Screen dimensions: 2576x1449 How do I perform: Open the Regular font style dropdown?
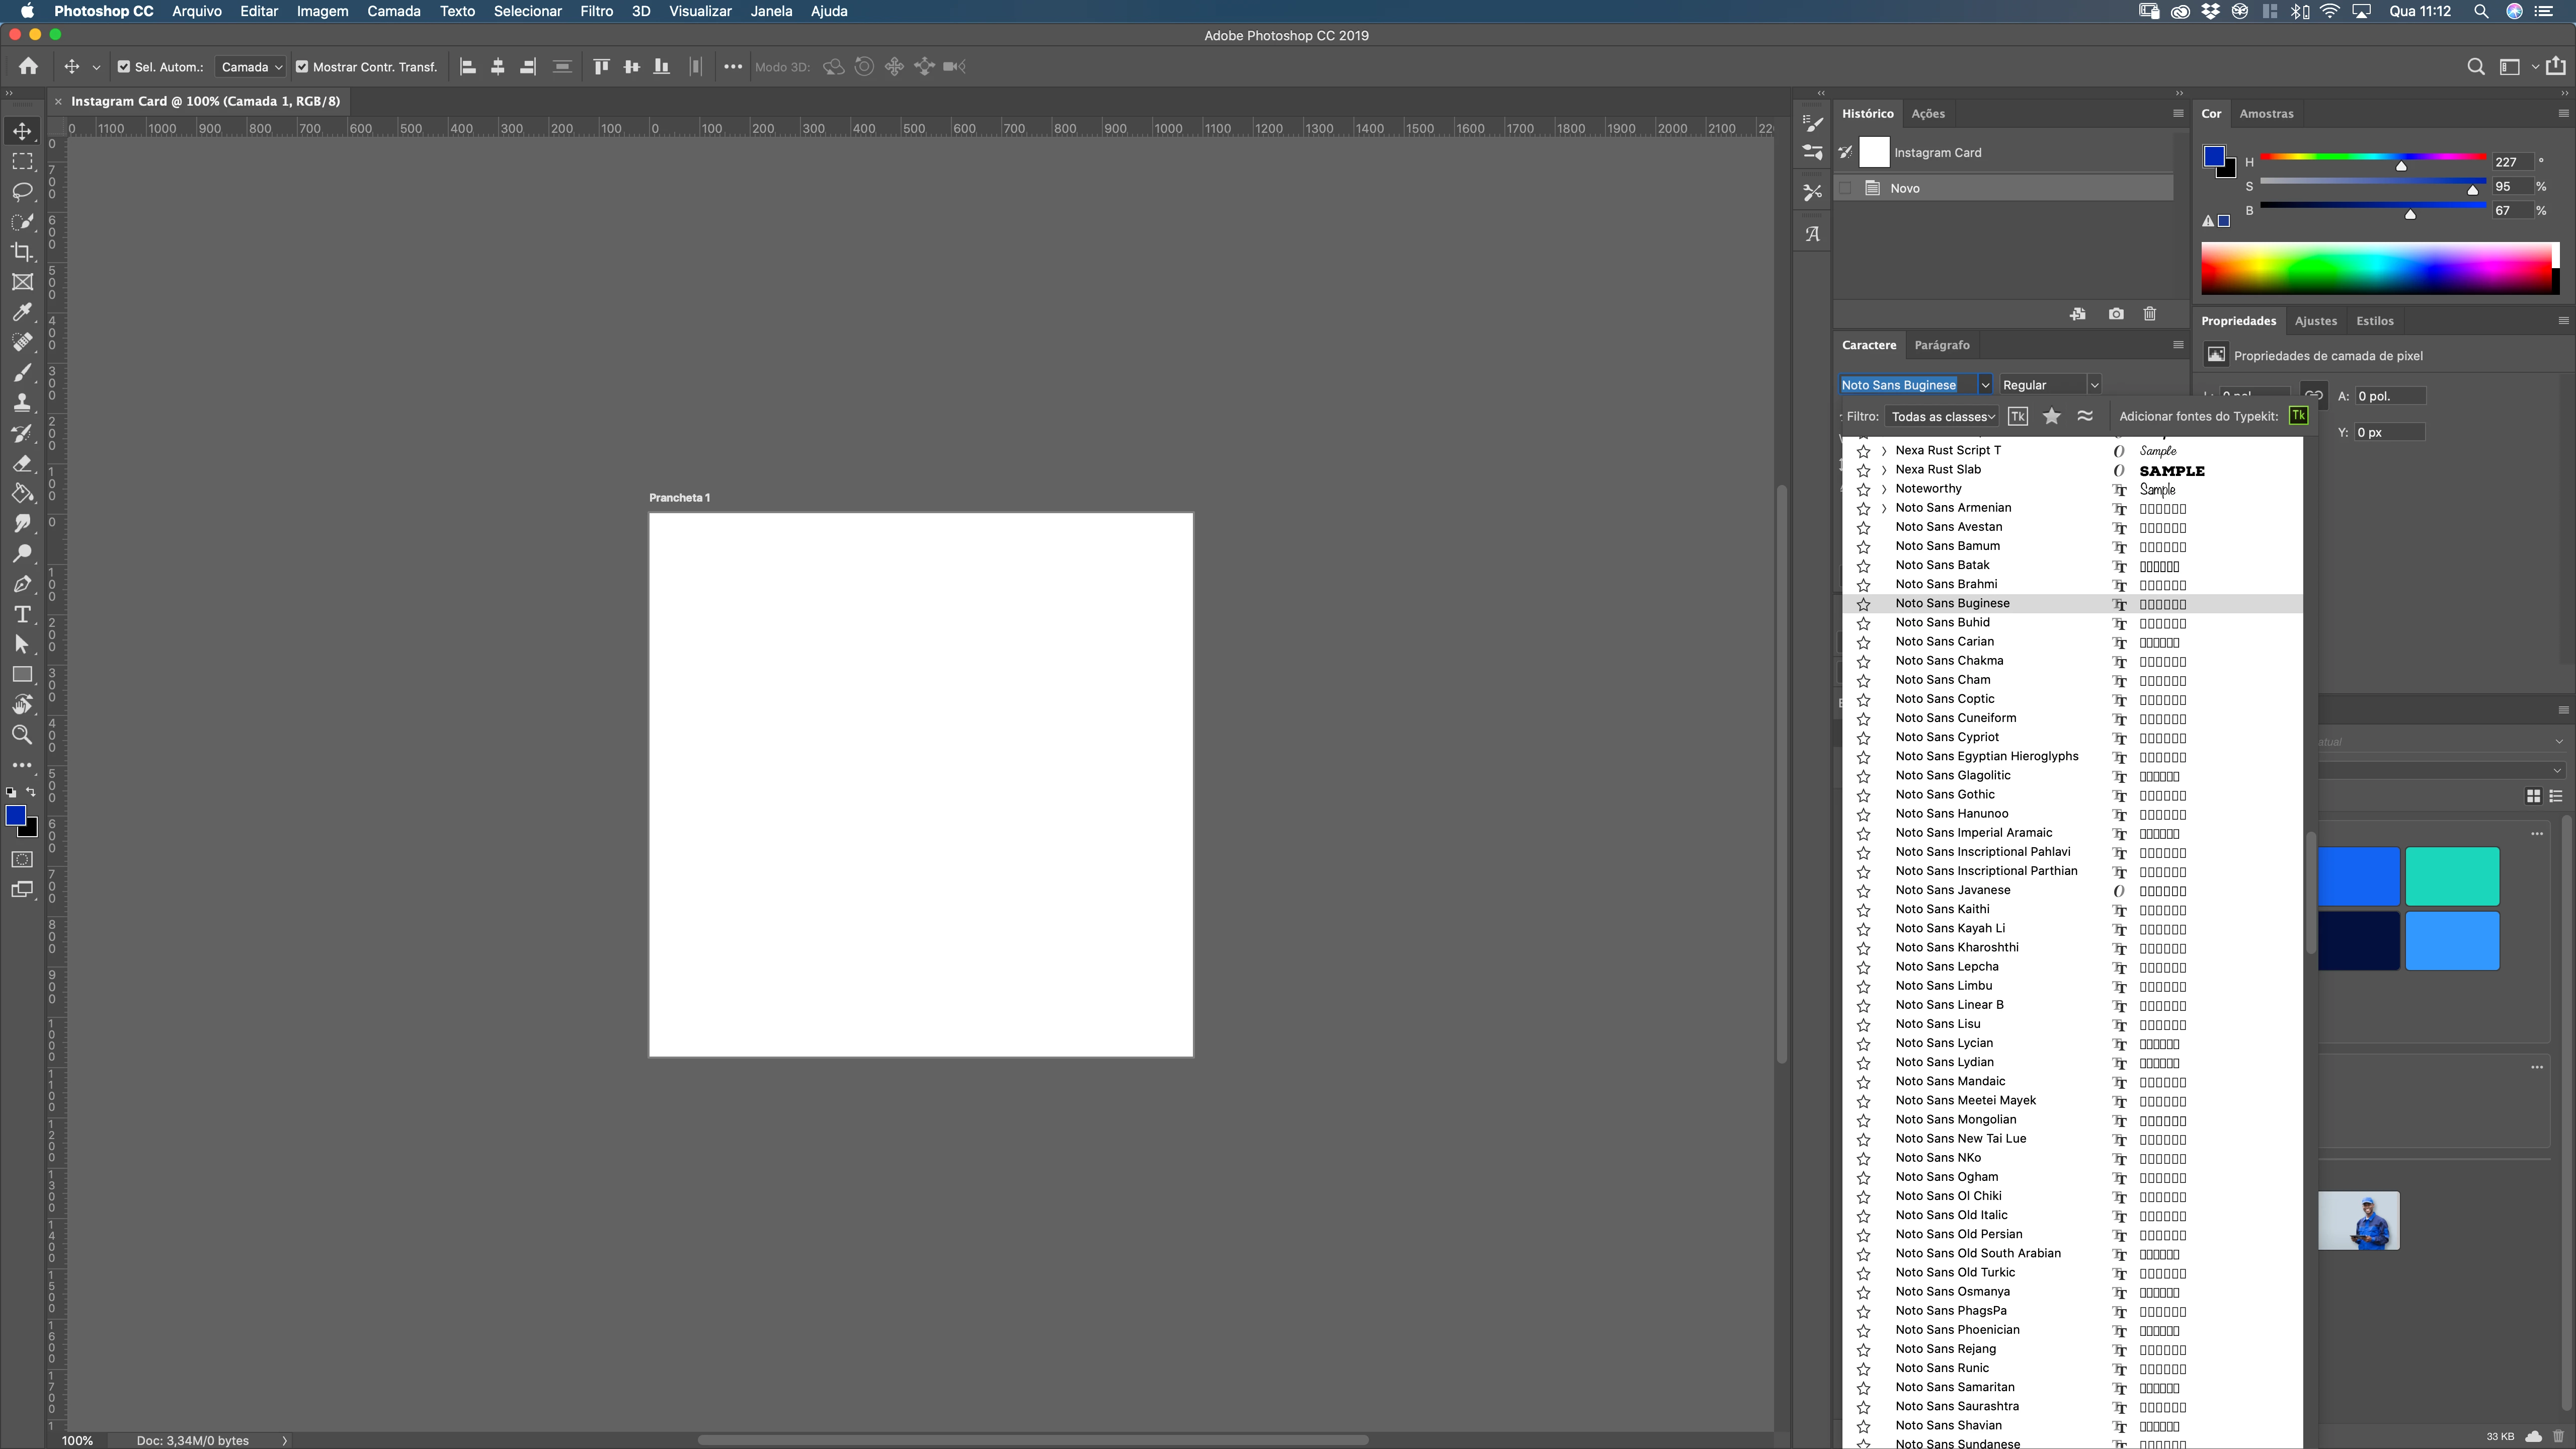click(x=2094, y=385)
